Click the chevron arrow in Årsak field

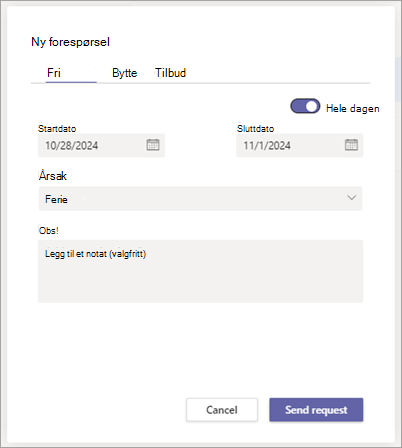pyautogui.click(x=351, y=198)
